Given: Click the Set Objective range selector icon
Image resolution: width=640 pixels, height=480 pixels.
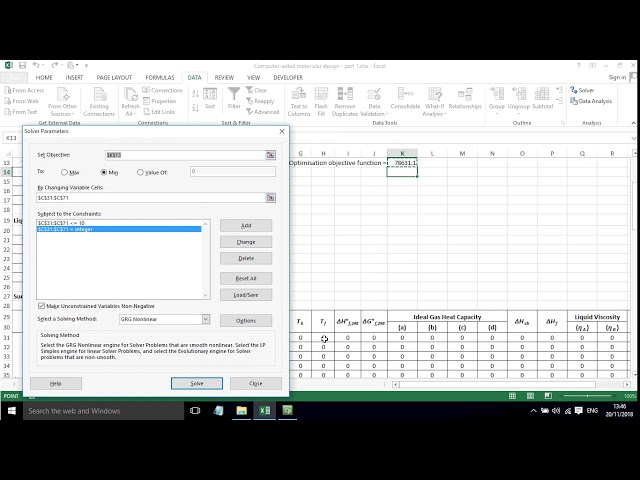Looking at the screenshot, I should point(270,155).
